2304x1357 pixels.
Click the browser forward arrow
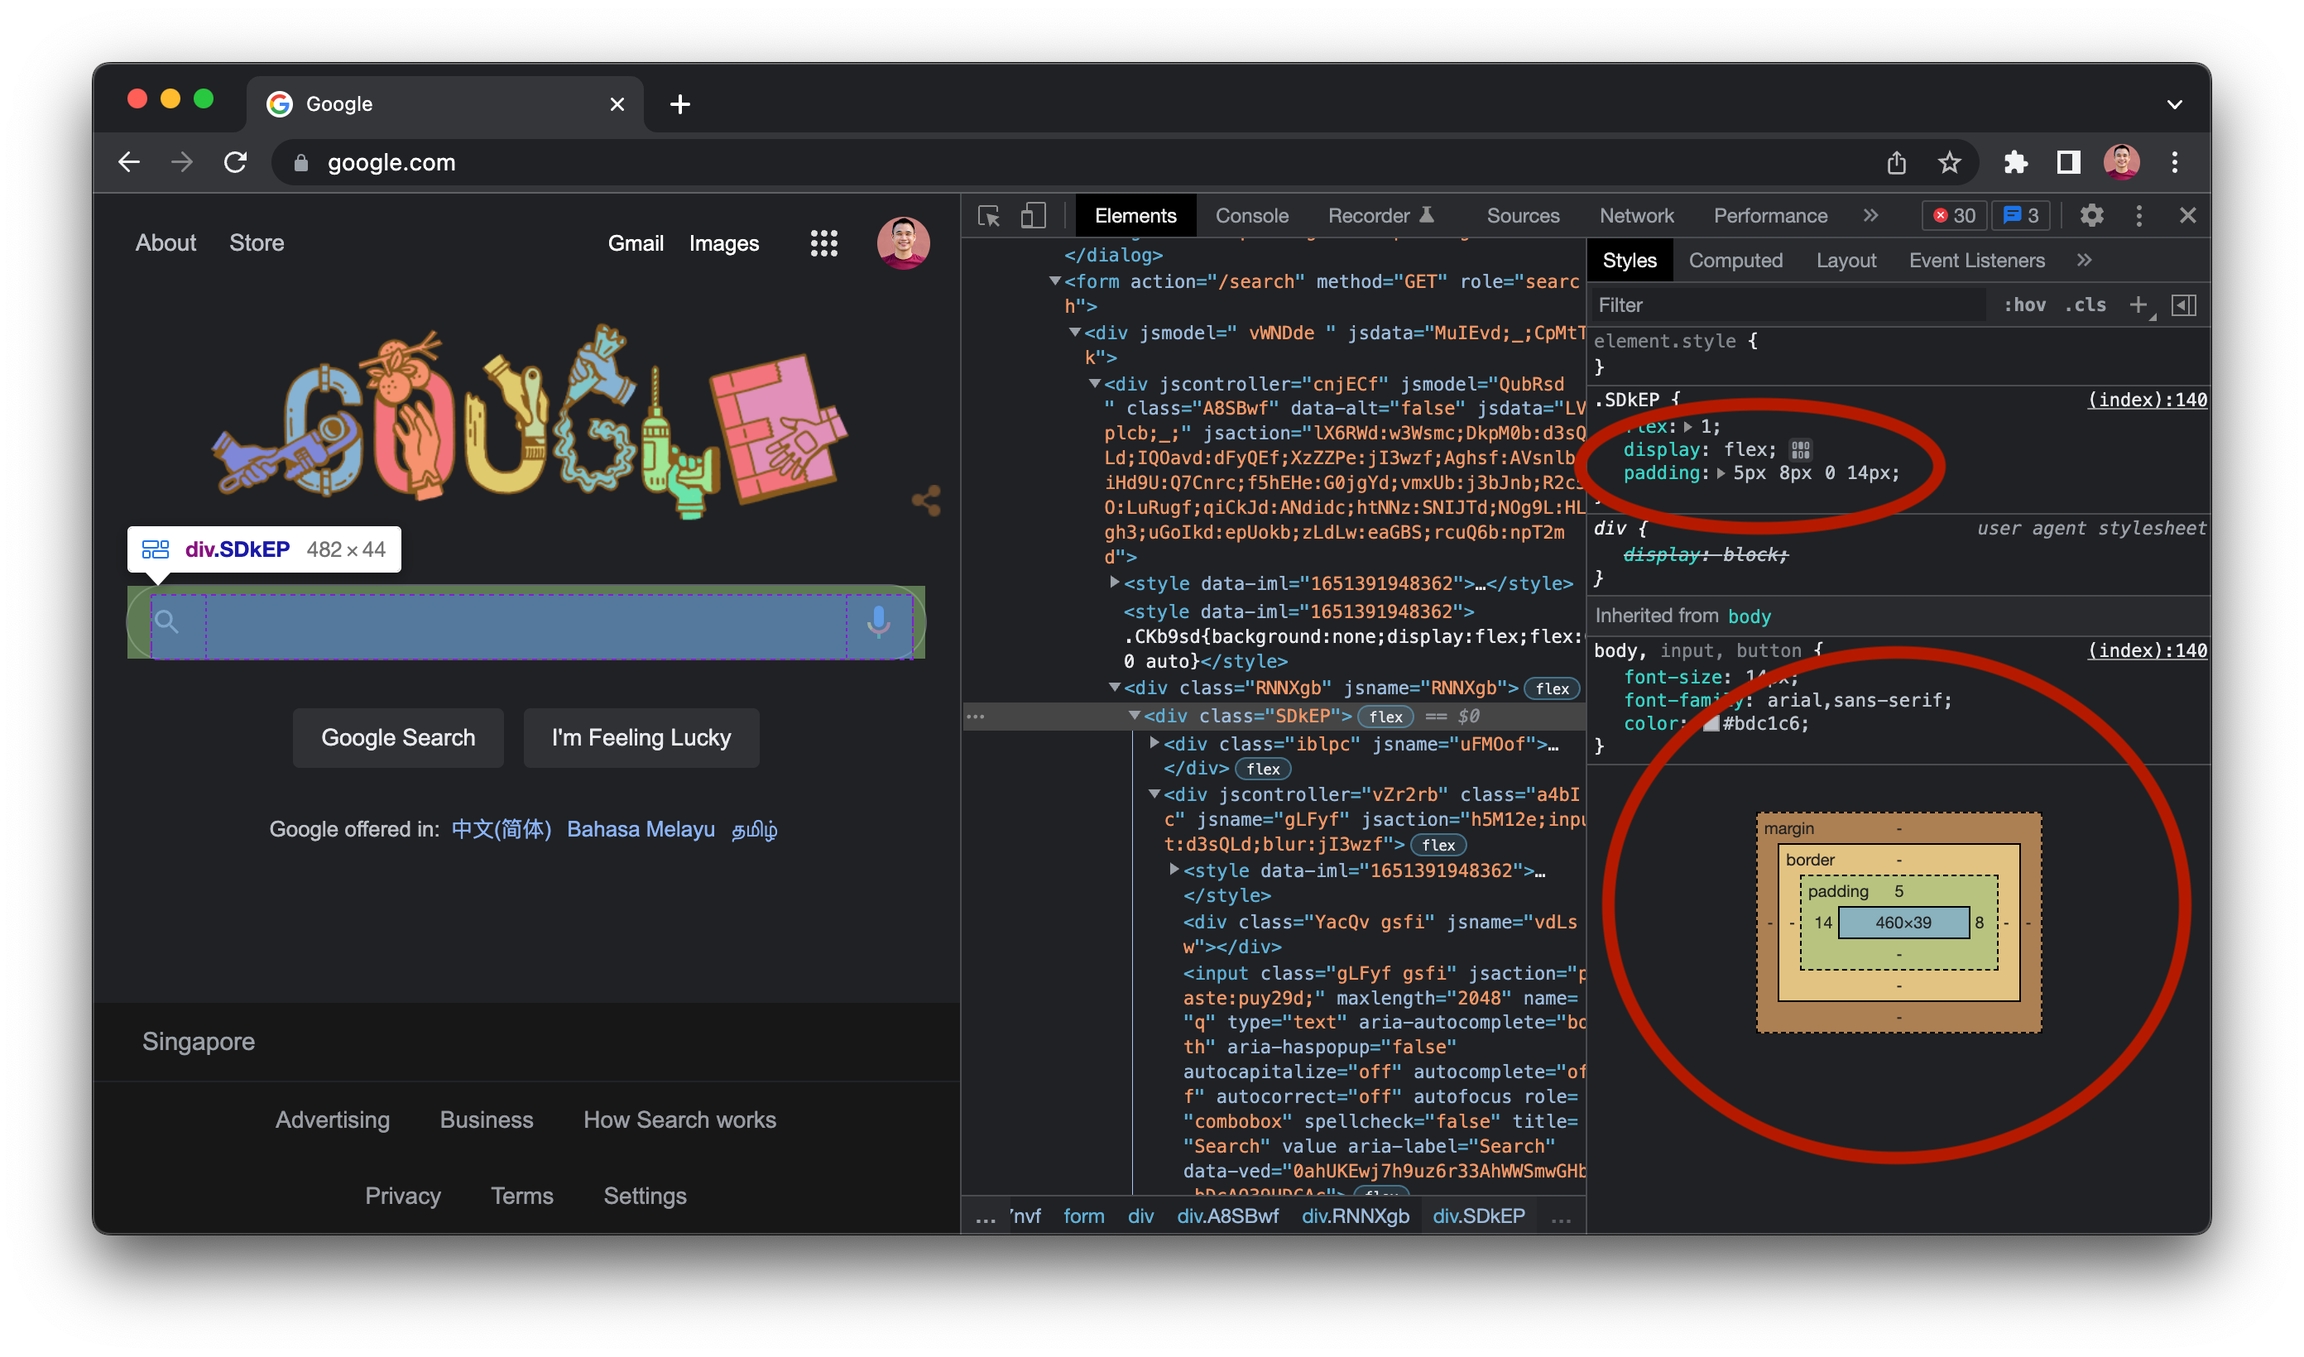pyautogui.click(x=182, y=162)
